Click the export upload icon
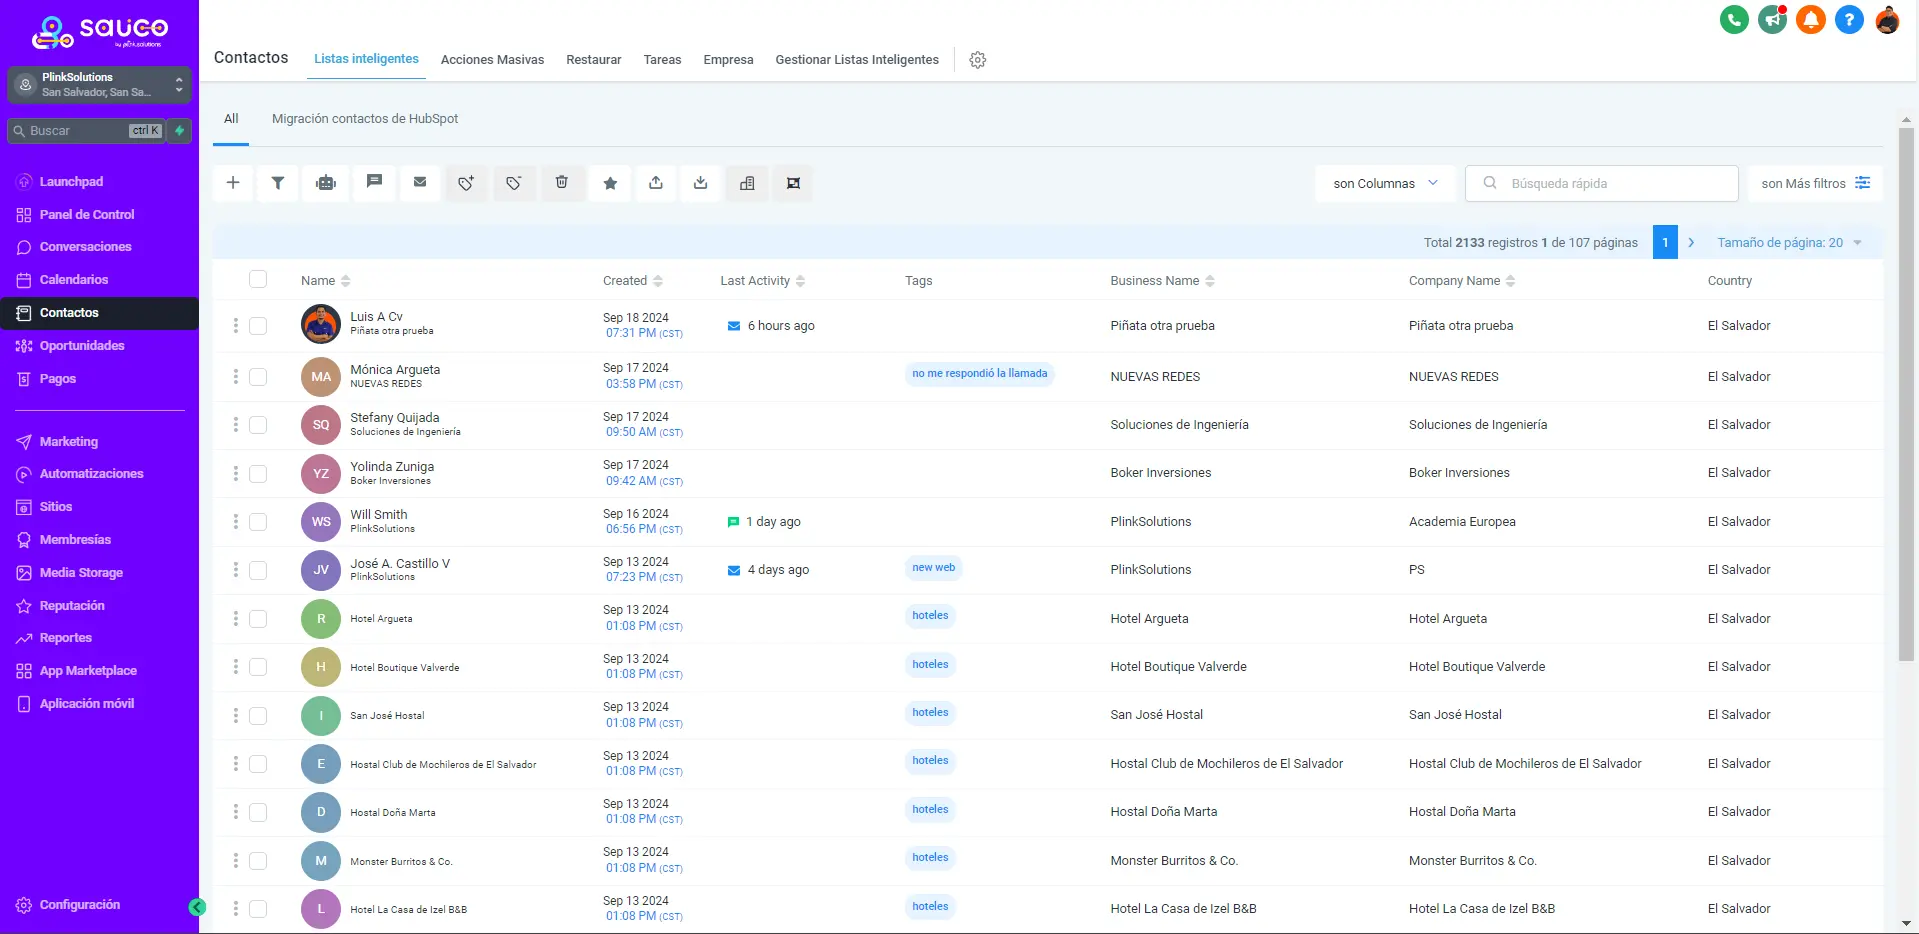The width and height of the screenshot is (1919, 934). tap(656, 183)
